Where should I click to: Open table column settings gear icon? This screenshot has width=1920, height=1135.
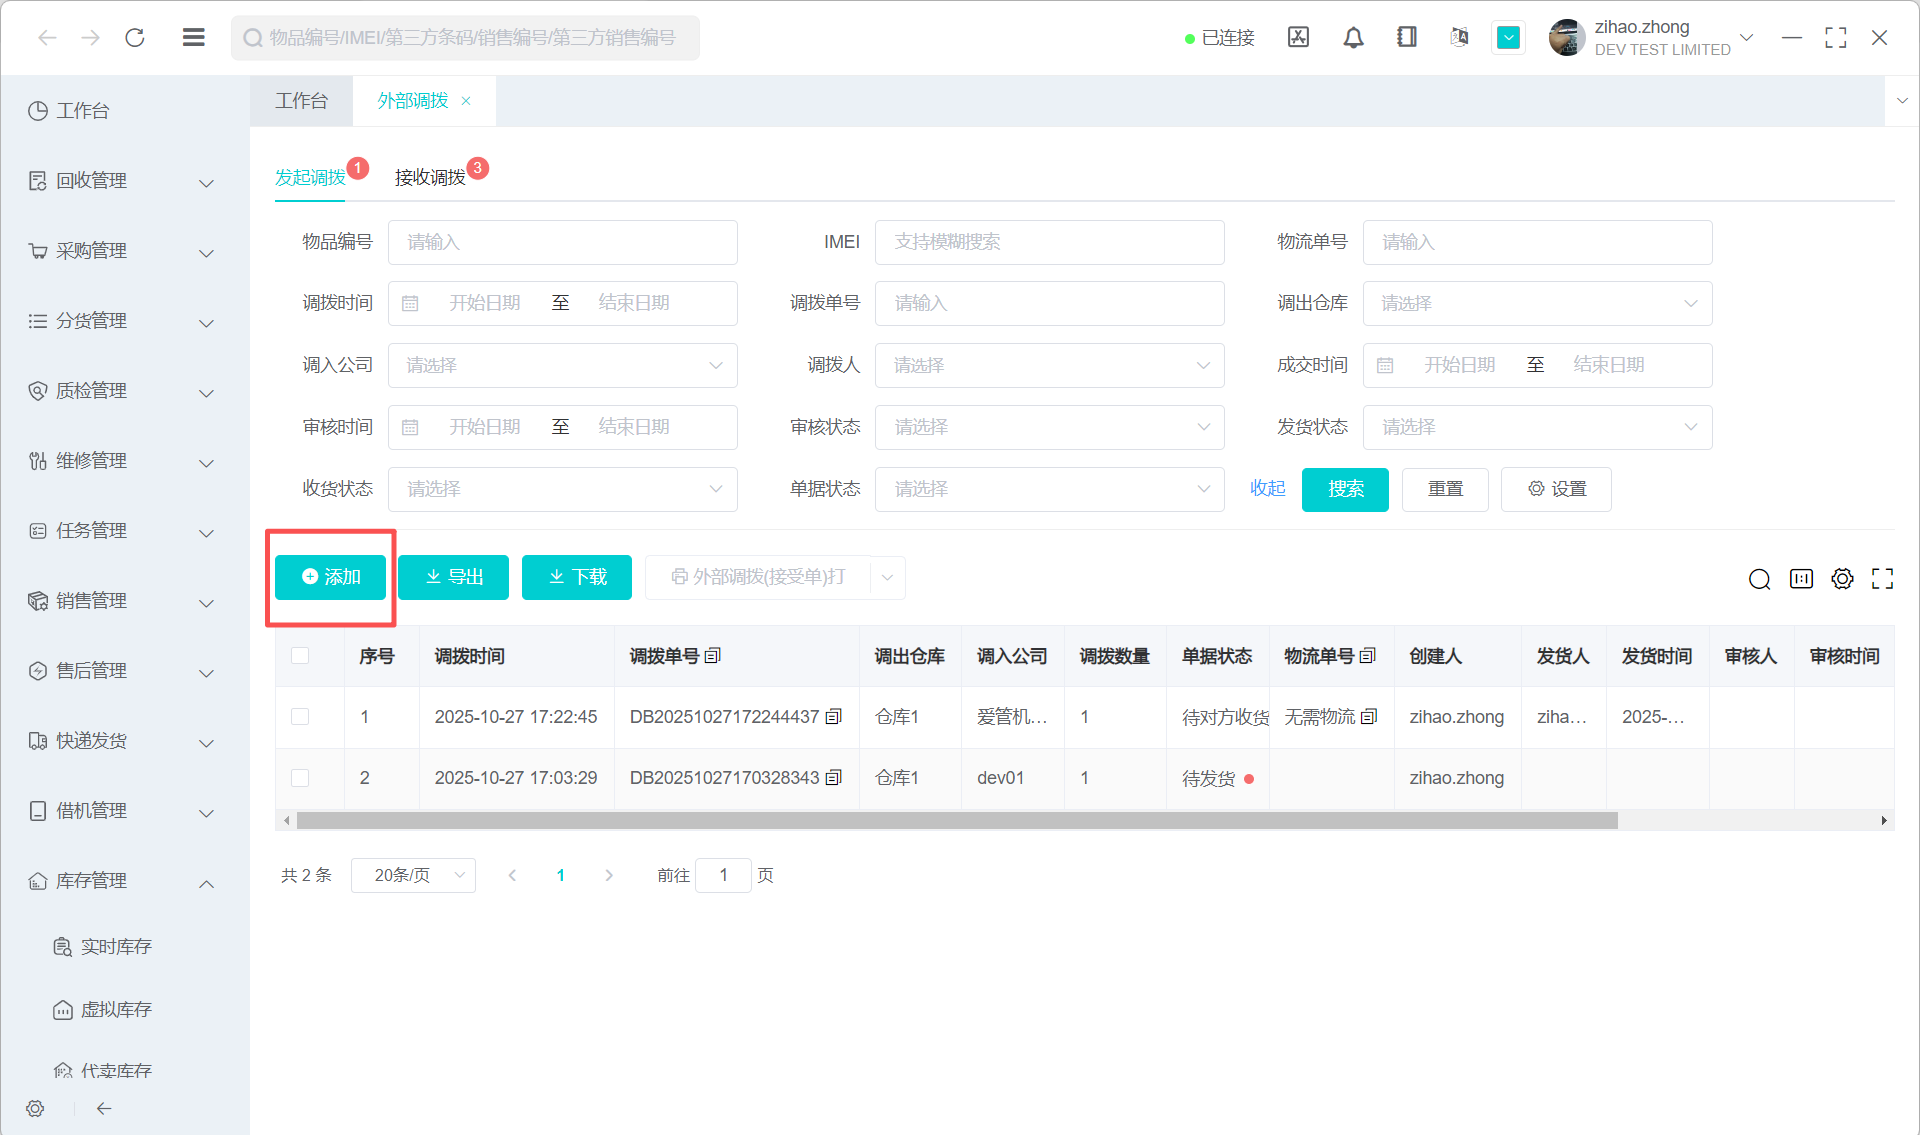[x=1842, y=578]
